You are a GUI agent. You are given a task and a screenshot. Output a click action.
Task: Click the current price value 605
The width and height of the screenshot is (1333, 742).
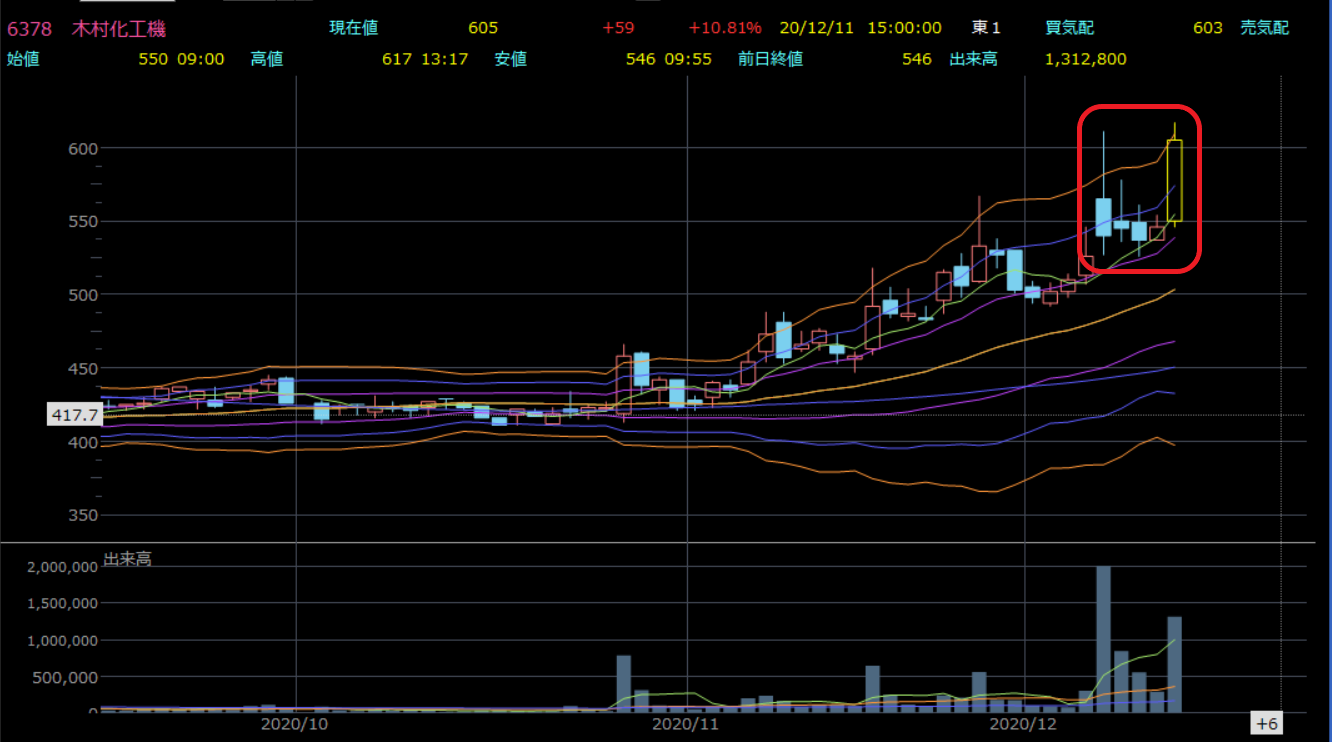click(x=482, y=28)
